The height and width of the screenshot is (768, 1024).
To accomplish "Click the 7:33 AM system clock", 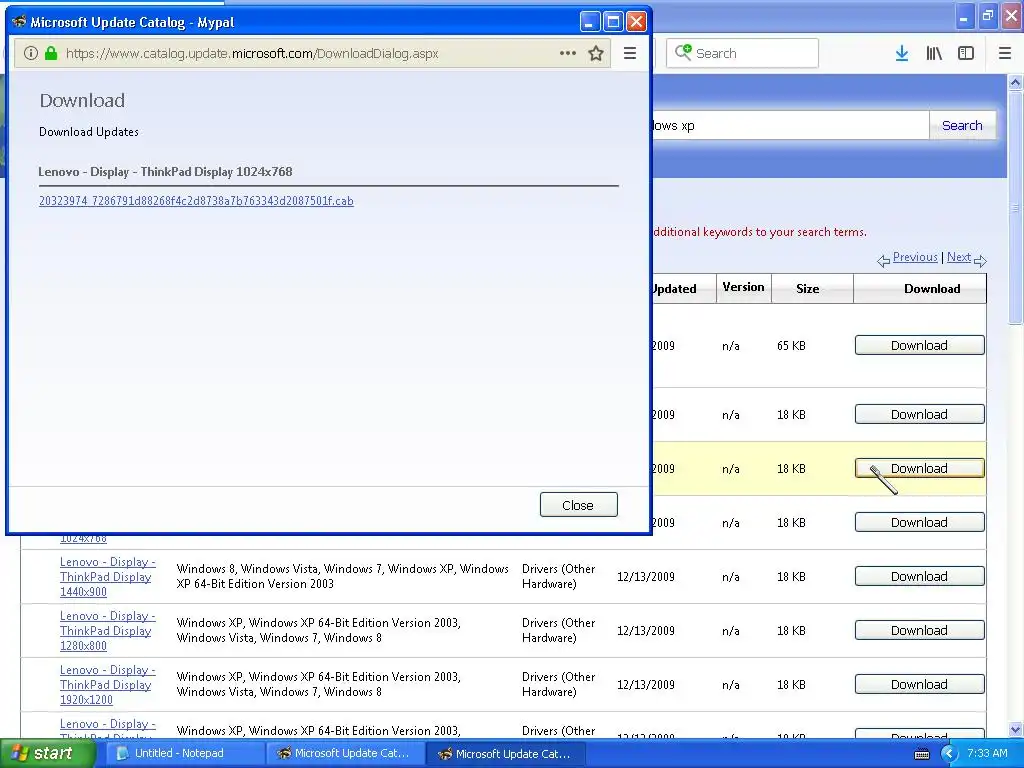I will (987, 753).
